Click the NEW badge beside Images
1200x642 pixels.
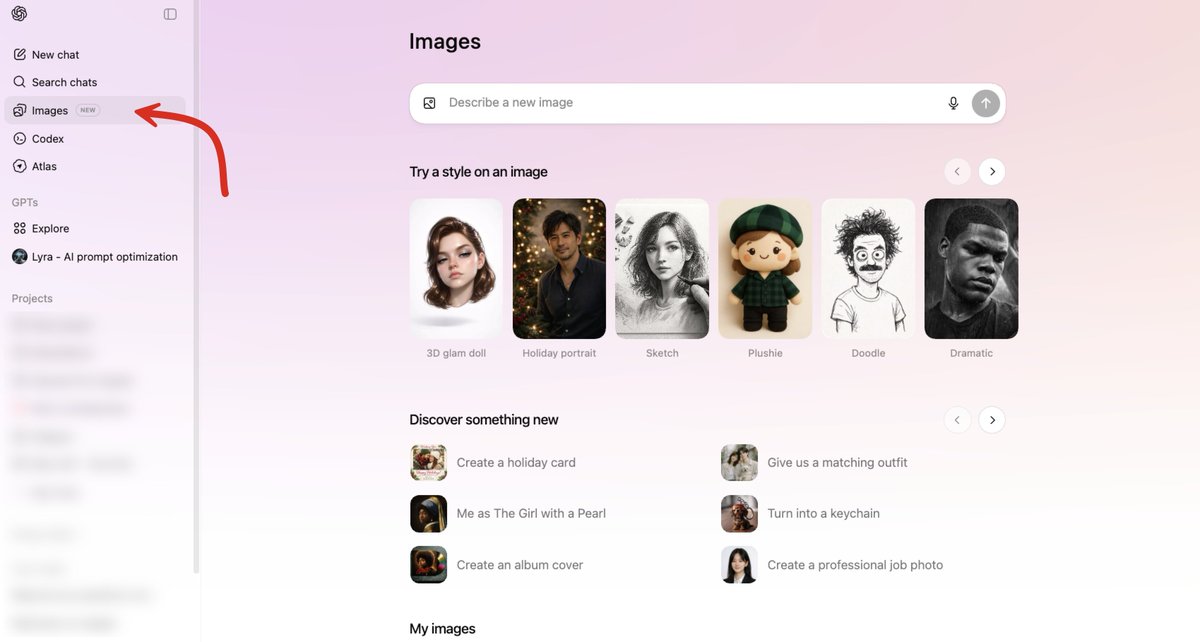coord(88,110)
